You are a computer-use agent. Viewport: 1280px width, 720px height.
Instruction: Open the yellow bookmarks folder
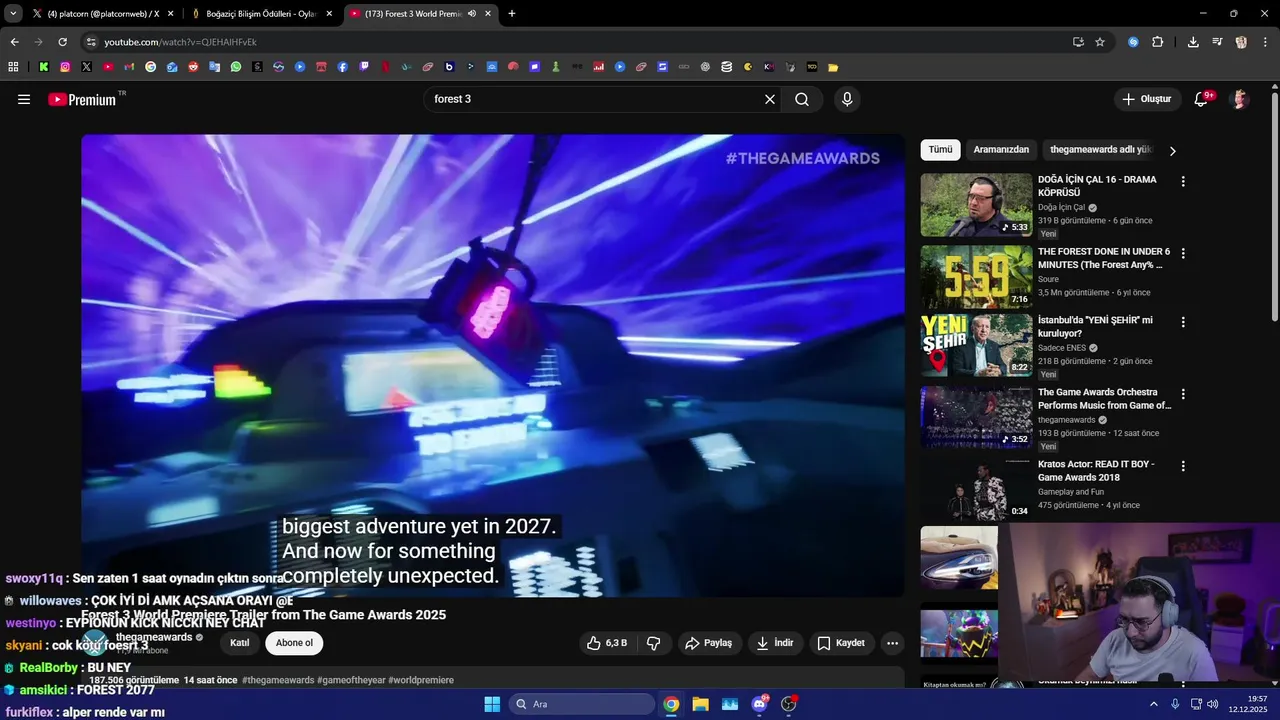click(833, 67)
